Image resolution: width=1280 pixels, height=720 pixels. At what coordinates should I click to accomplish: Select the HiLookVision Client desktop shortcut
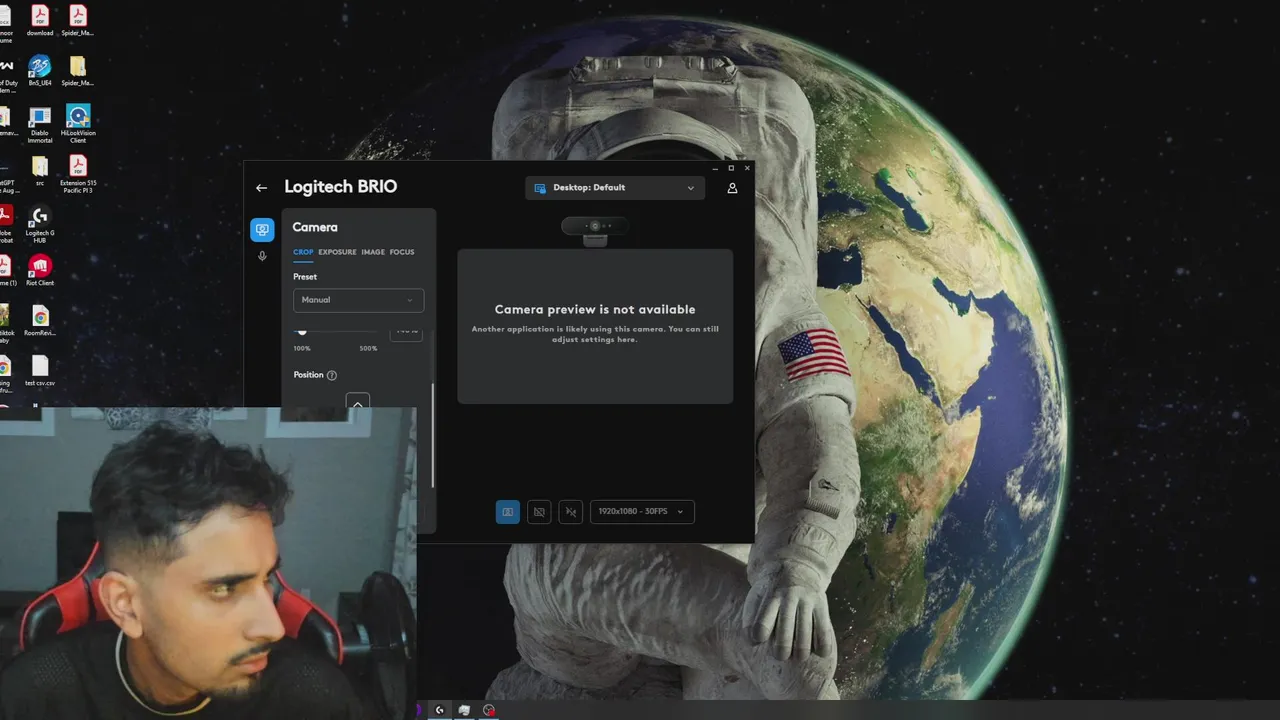pyautogui.click(x=78, y=125)
